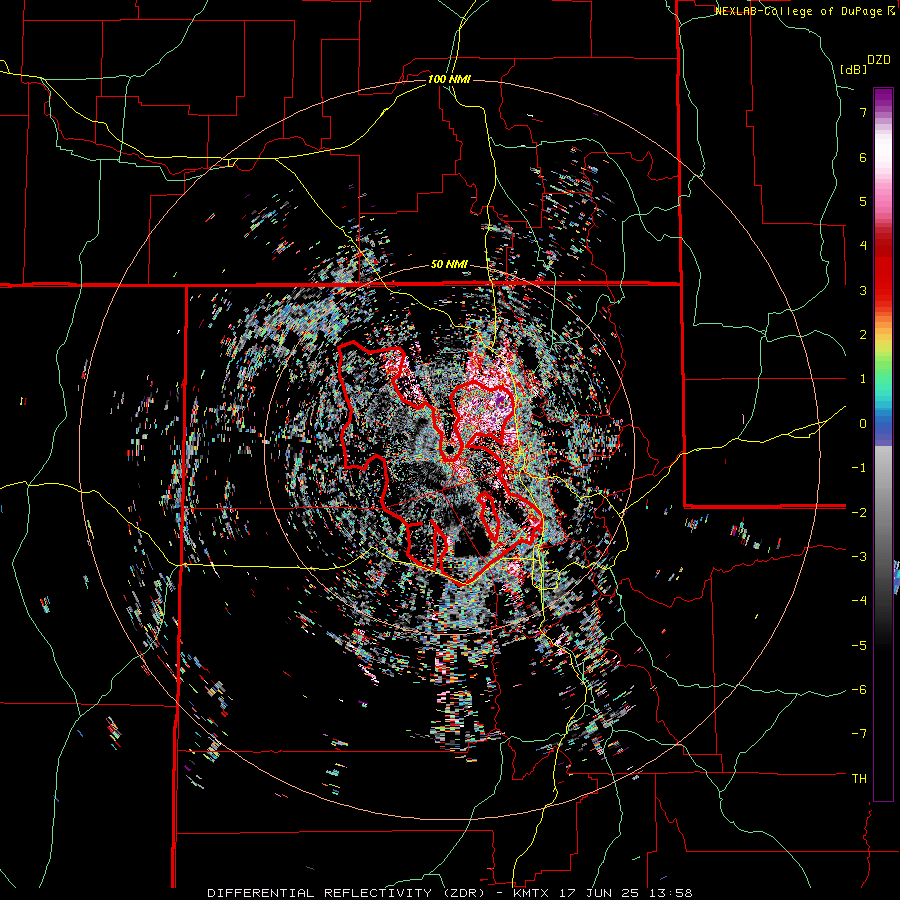This screenshot has height=900, width=900.
Task: Select the 7 dB tick label
Action: [x=863, y=112]
